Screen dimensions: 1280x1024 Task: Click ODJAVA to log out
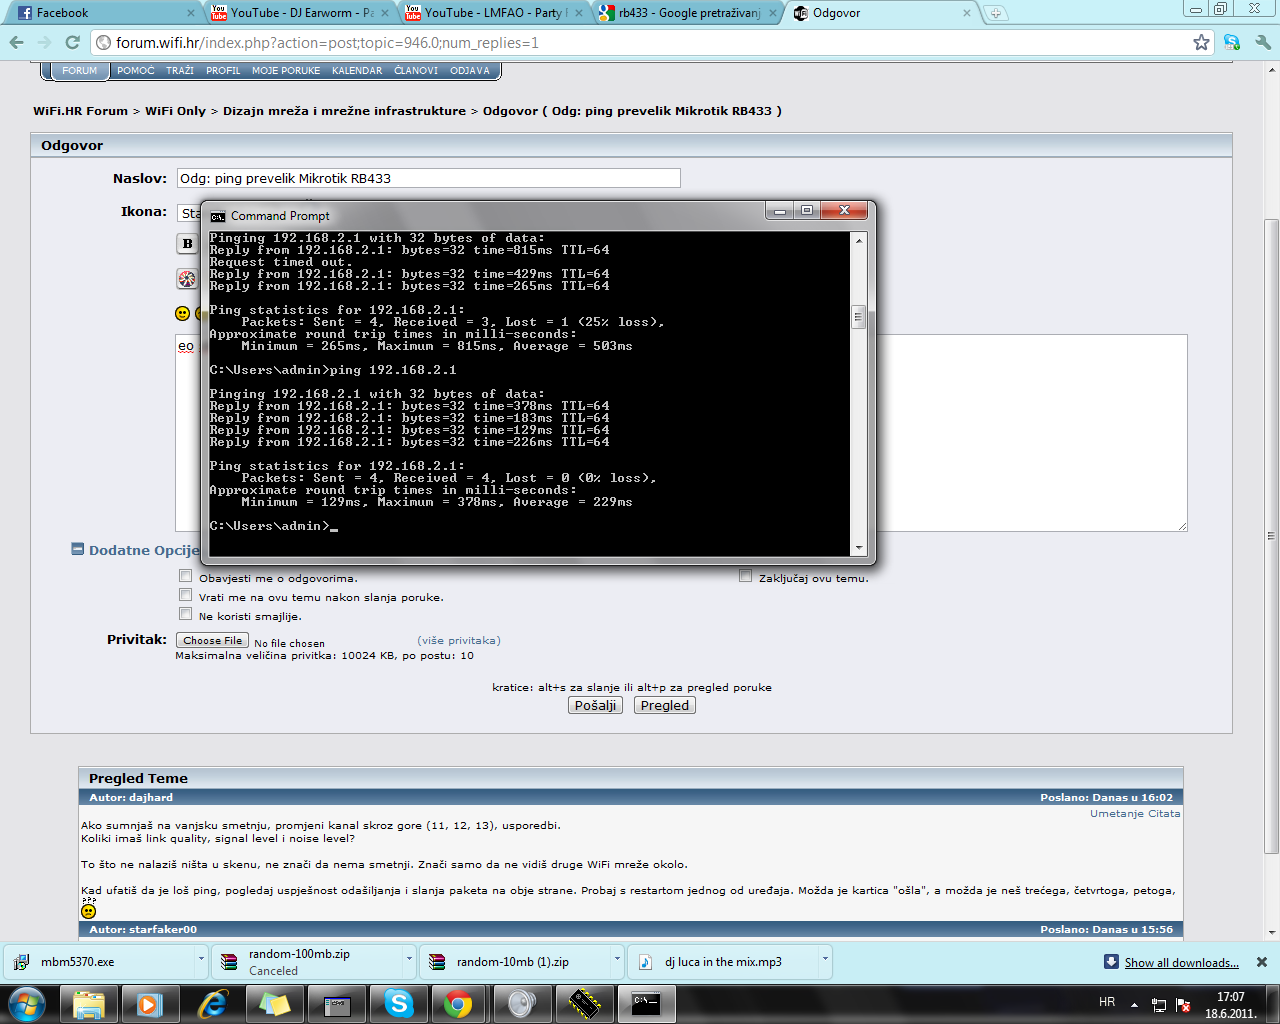470,71
